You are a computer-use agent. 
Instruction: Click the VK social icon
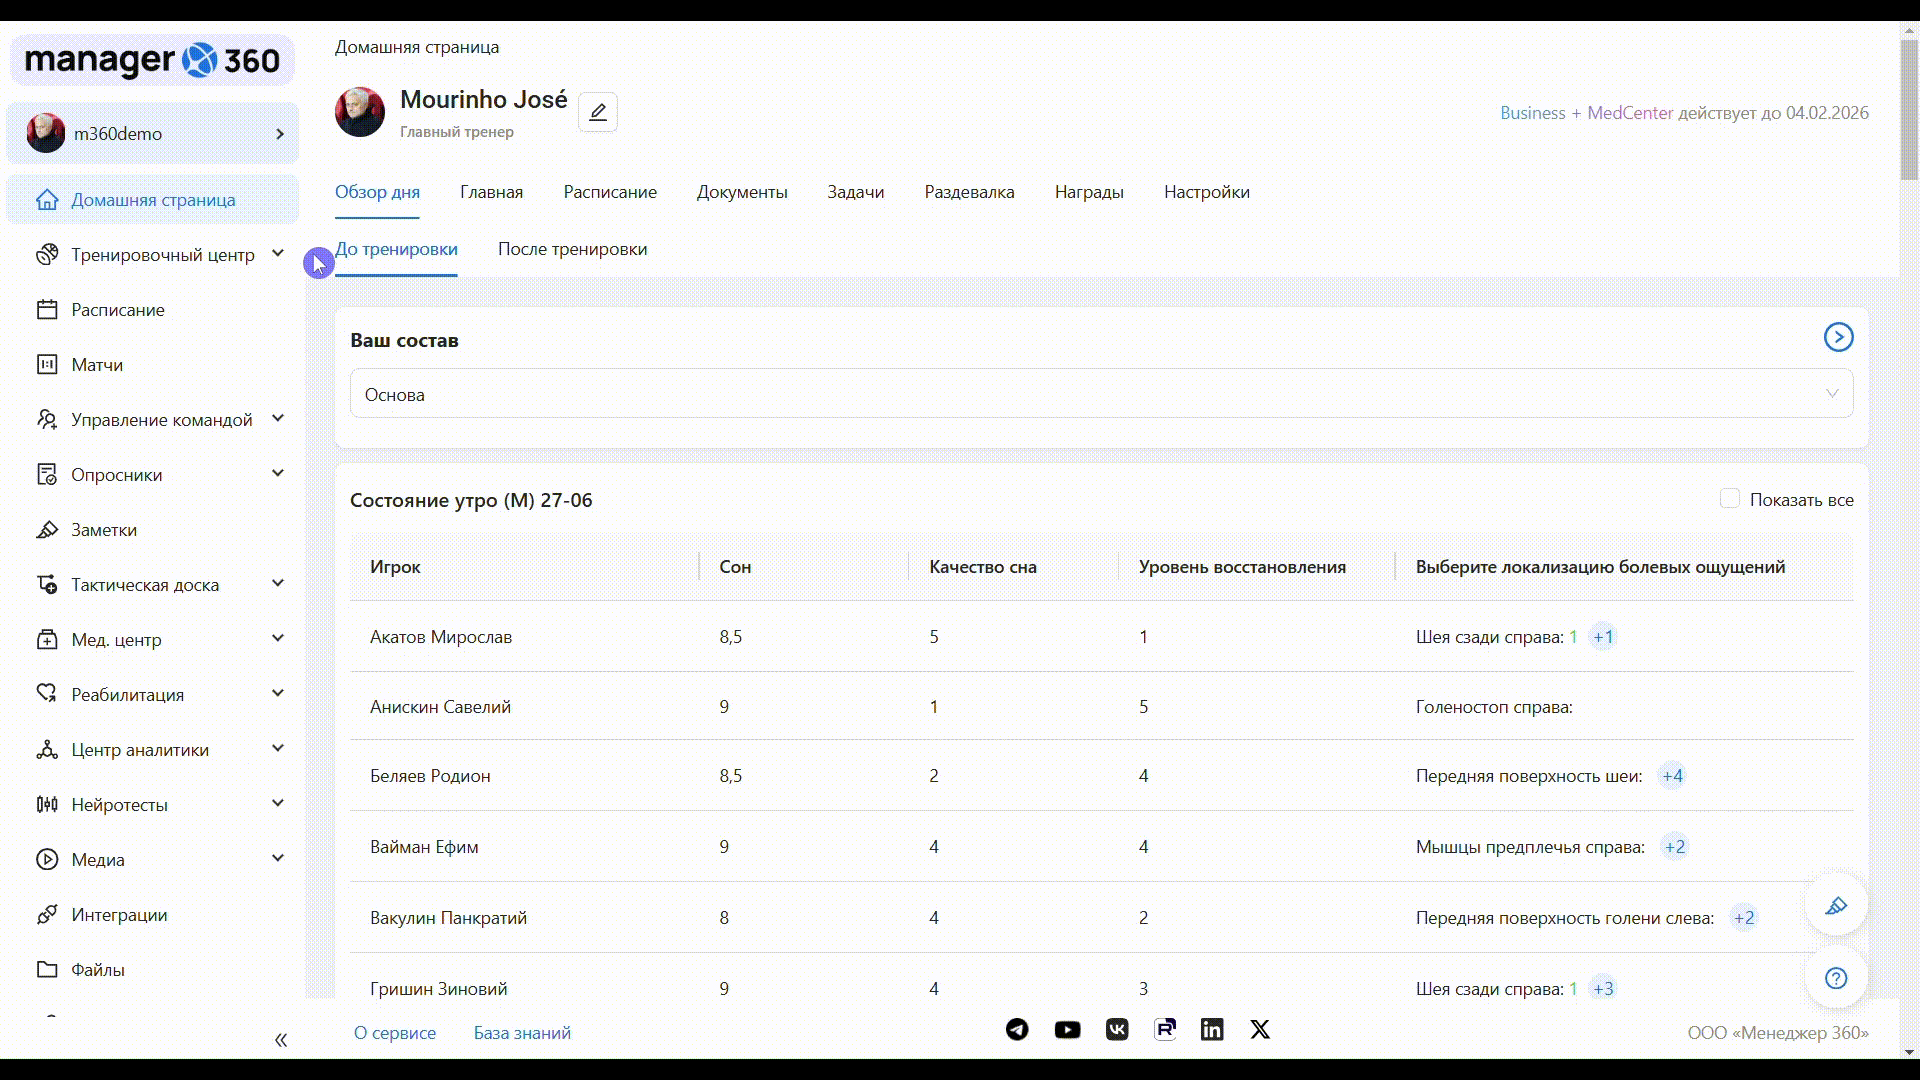[x=1117, y=1029]
